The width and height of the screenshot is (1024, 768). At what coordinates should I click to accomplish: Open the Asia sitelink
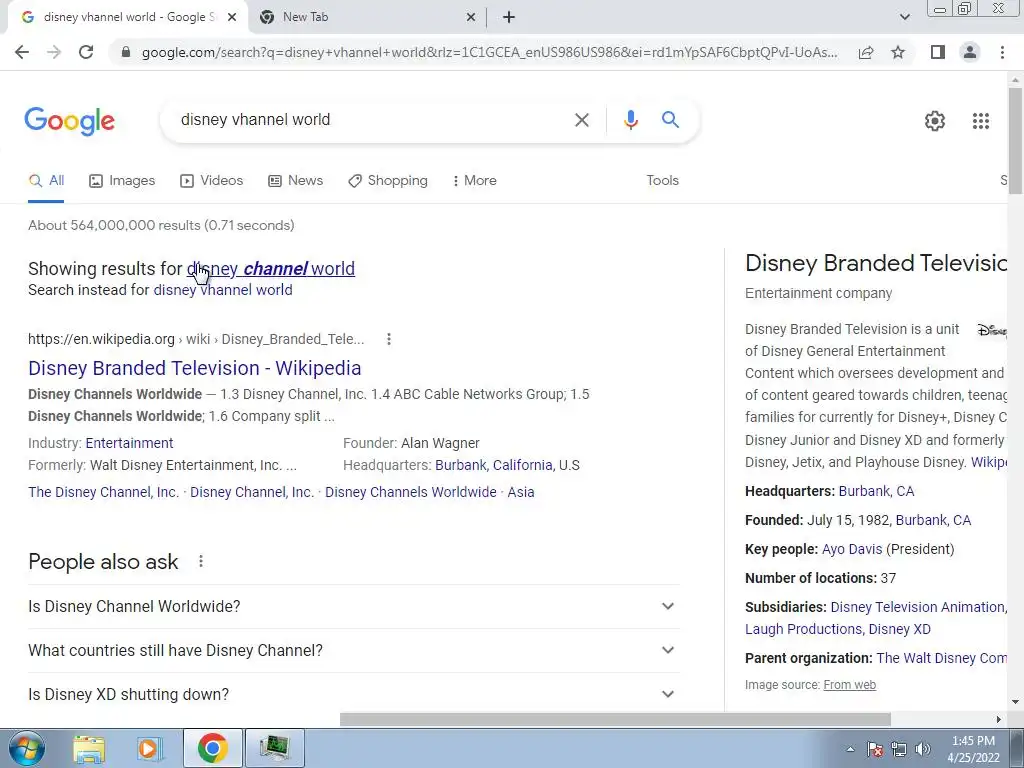tap(521, 492)
